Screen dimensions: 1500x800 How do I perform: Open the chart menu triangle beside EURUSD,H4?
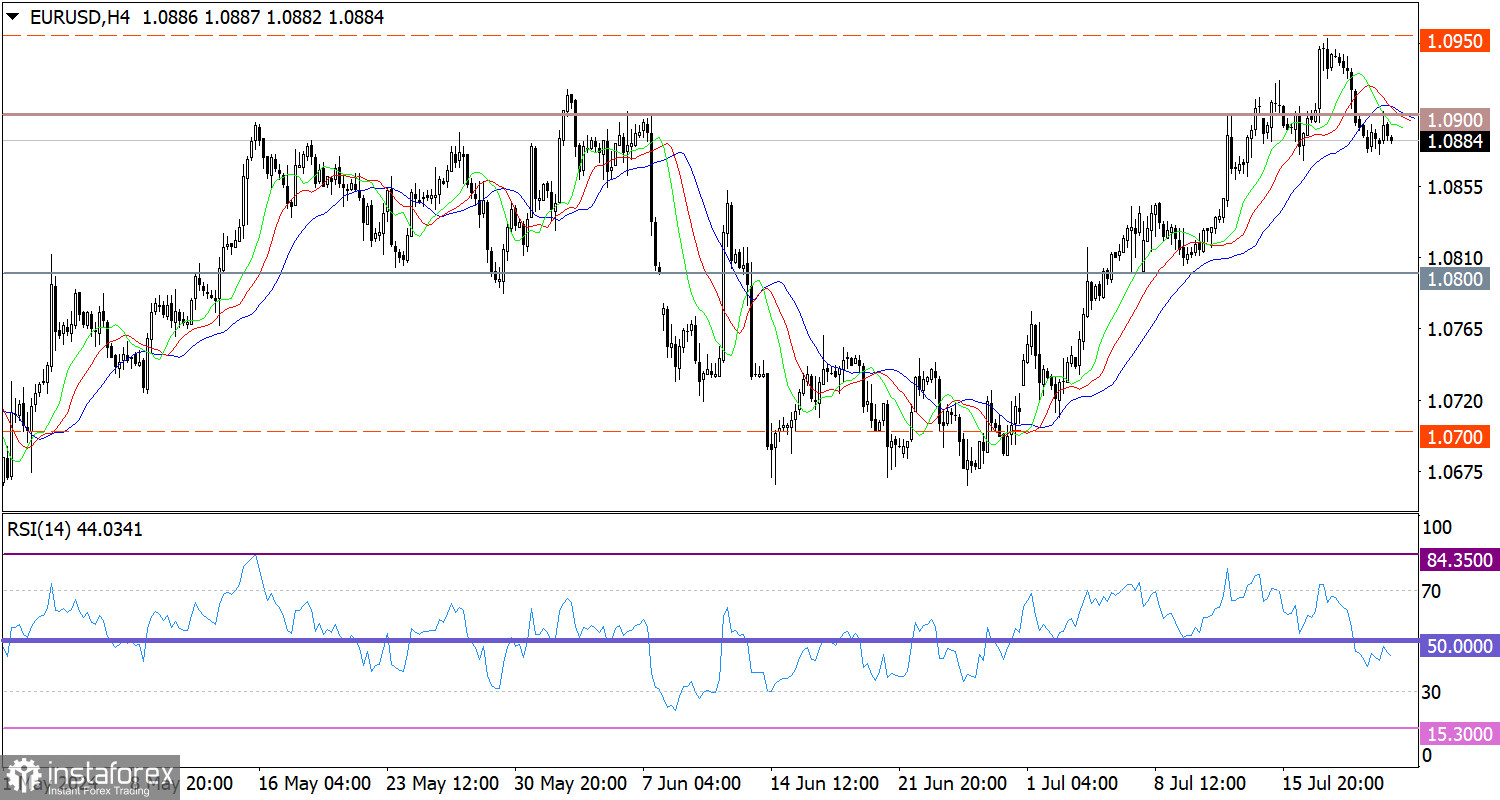tap(12, 18)
